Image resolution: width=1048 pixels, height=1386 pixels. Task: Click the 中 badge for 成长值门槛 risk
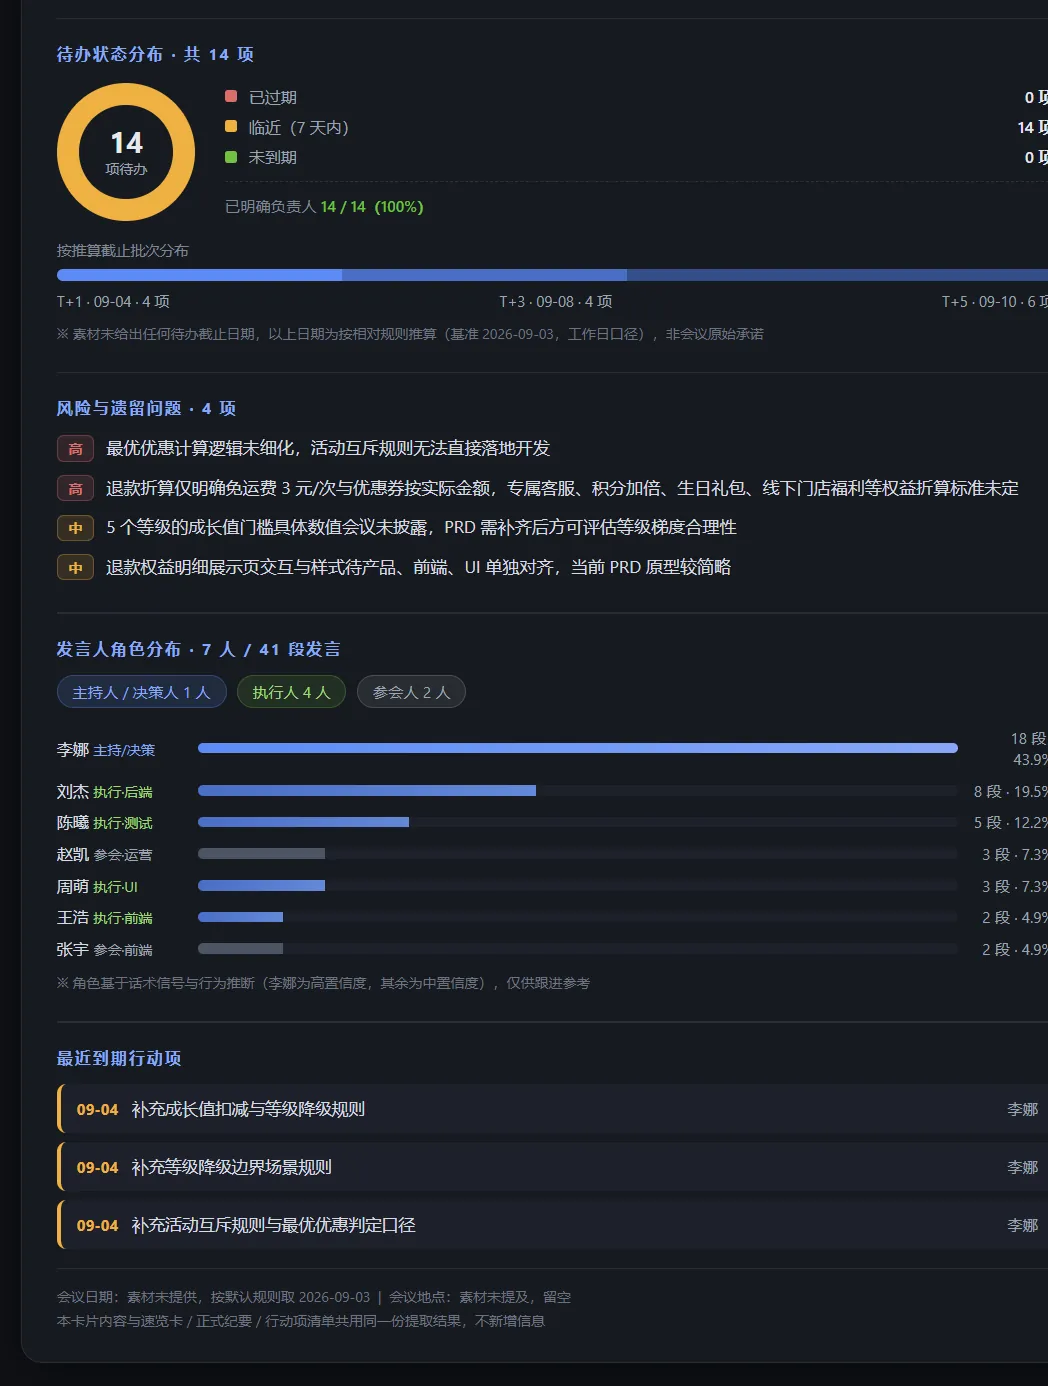click(75, 528)
